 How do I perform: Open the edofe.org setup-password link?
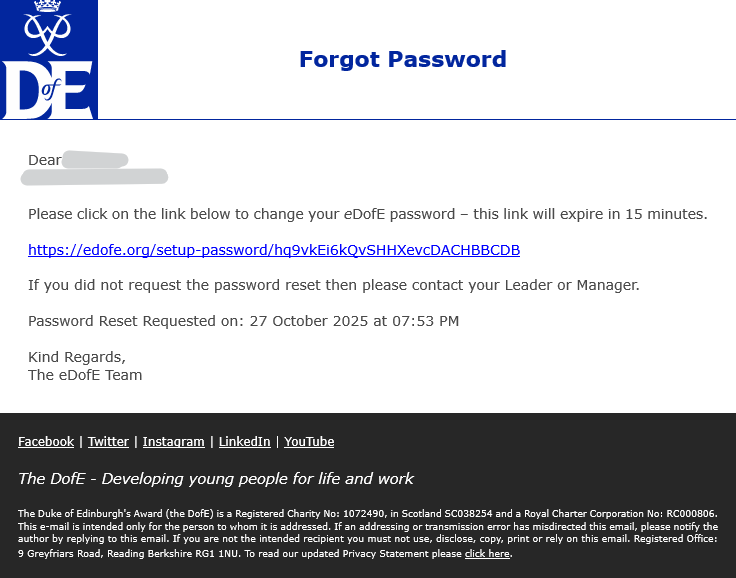[x=273, y=250]
